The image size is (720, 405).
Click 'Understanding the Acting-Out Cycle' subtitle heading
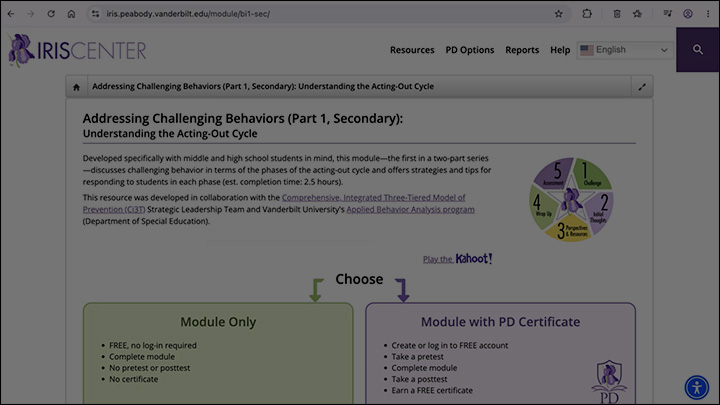point(170,134)
